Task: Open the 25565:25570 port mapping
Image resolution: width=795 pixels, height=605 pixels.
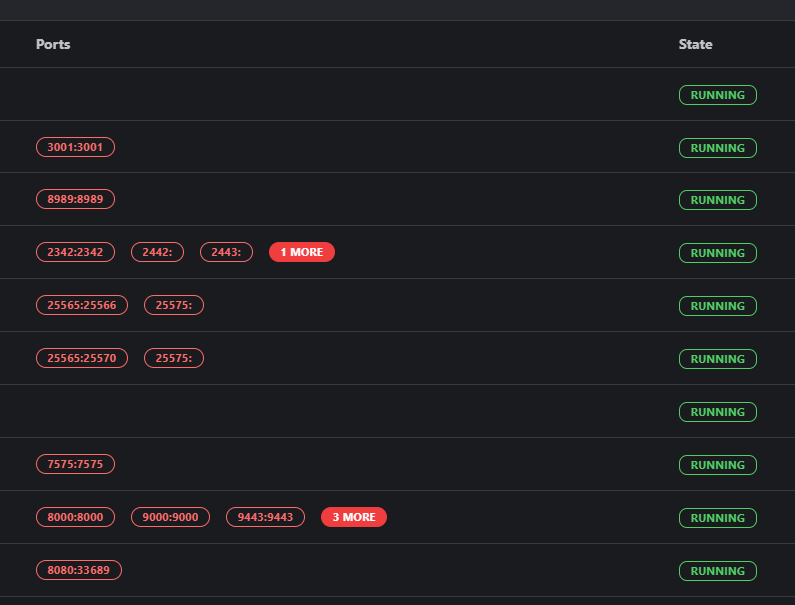Action: point(82,357)
